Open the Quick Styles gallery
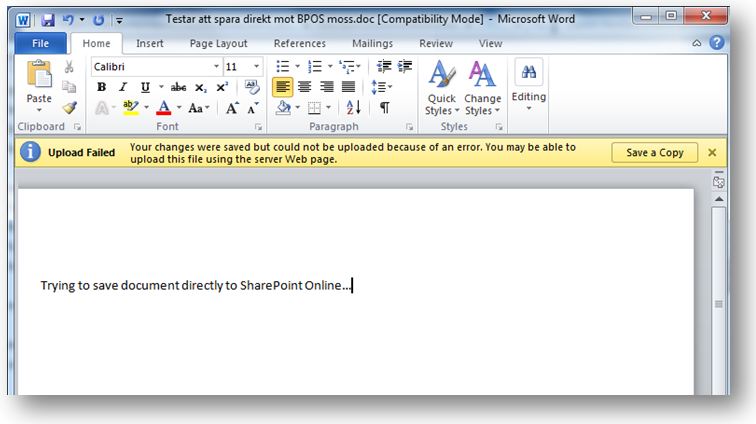 click(442, 87)
